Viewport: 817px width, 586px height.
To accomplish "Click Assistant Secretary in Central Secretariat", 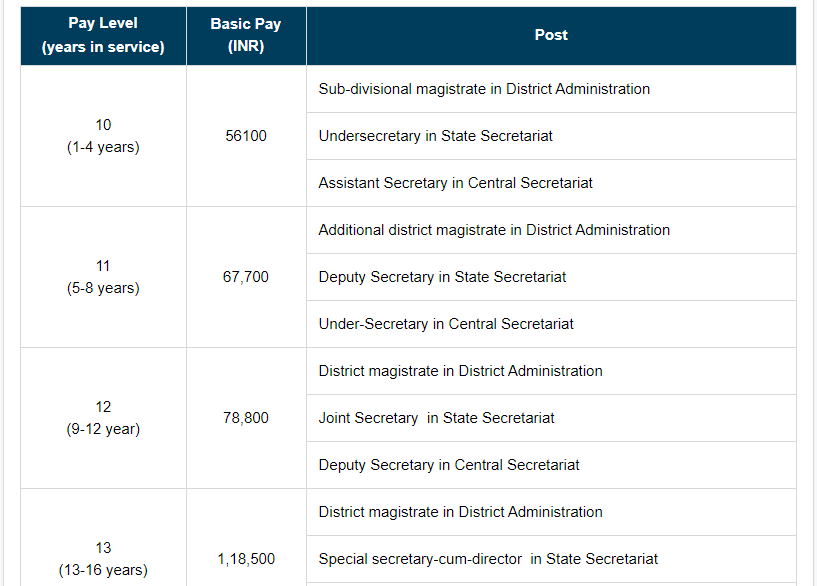I will pyautogui.click(x=455, y=183).
